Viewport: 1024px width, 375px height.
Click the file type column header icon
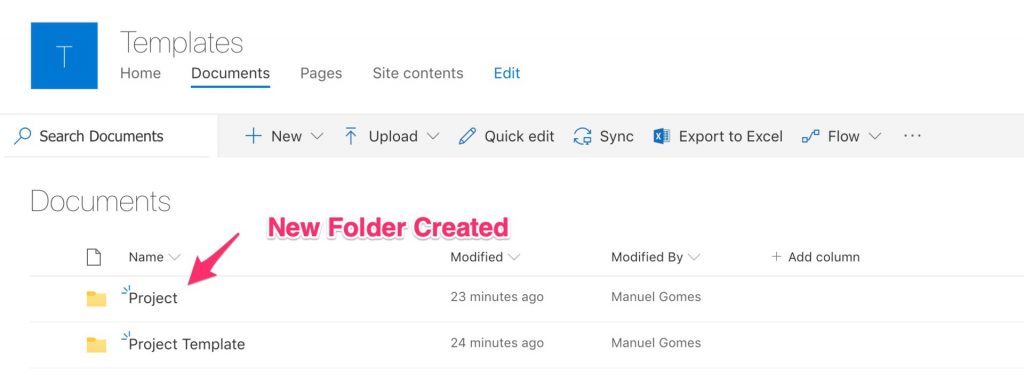coord(94,257)
